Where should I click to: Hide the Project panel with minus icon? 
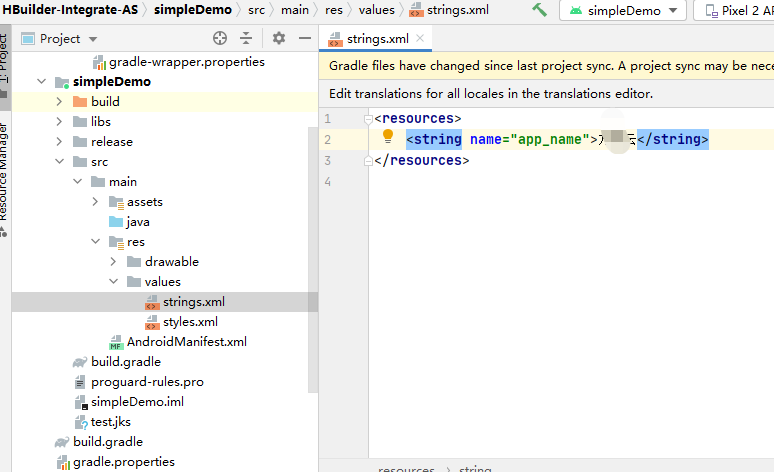(305, 38)
